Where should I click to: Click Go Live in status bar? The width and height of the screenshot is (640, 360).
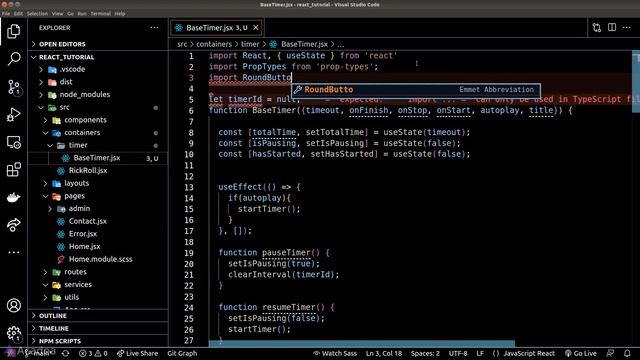580,353
